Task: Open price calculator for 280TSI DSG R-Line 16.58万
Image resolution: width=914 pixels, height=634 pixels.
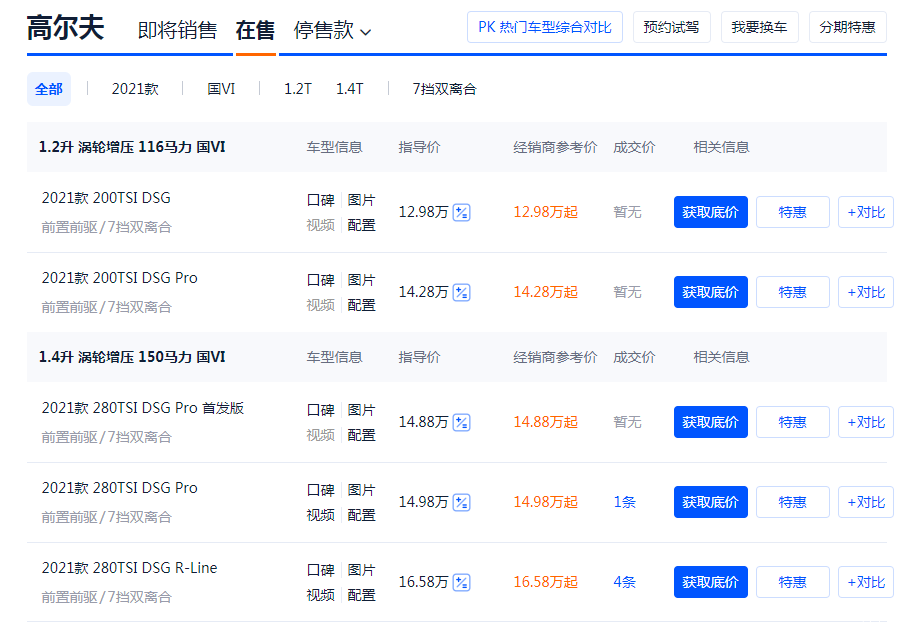Action: 461,582
